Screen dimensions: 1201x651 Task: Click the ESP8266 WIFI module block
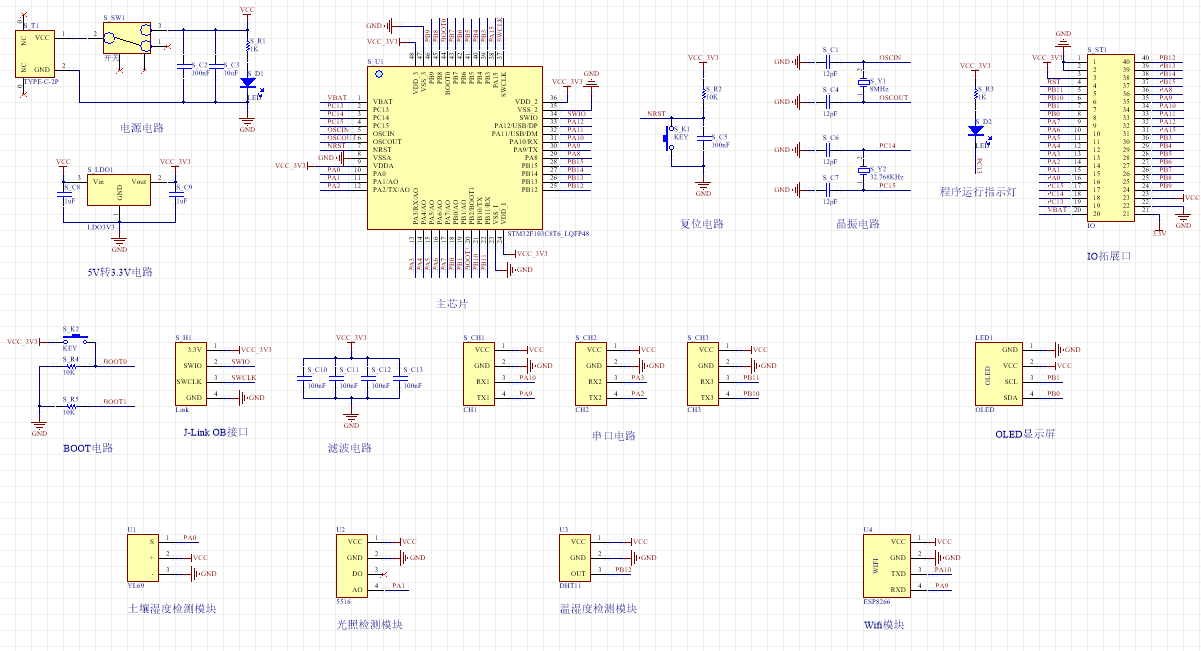coord(887,566)
